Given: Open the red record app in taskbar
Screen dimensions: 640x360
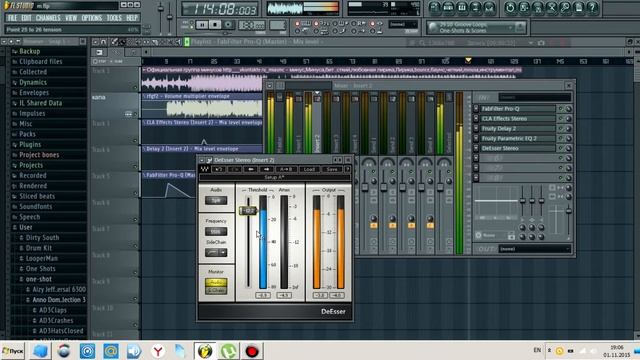Looking at the screenshot, I should point(252,351).
